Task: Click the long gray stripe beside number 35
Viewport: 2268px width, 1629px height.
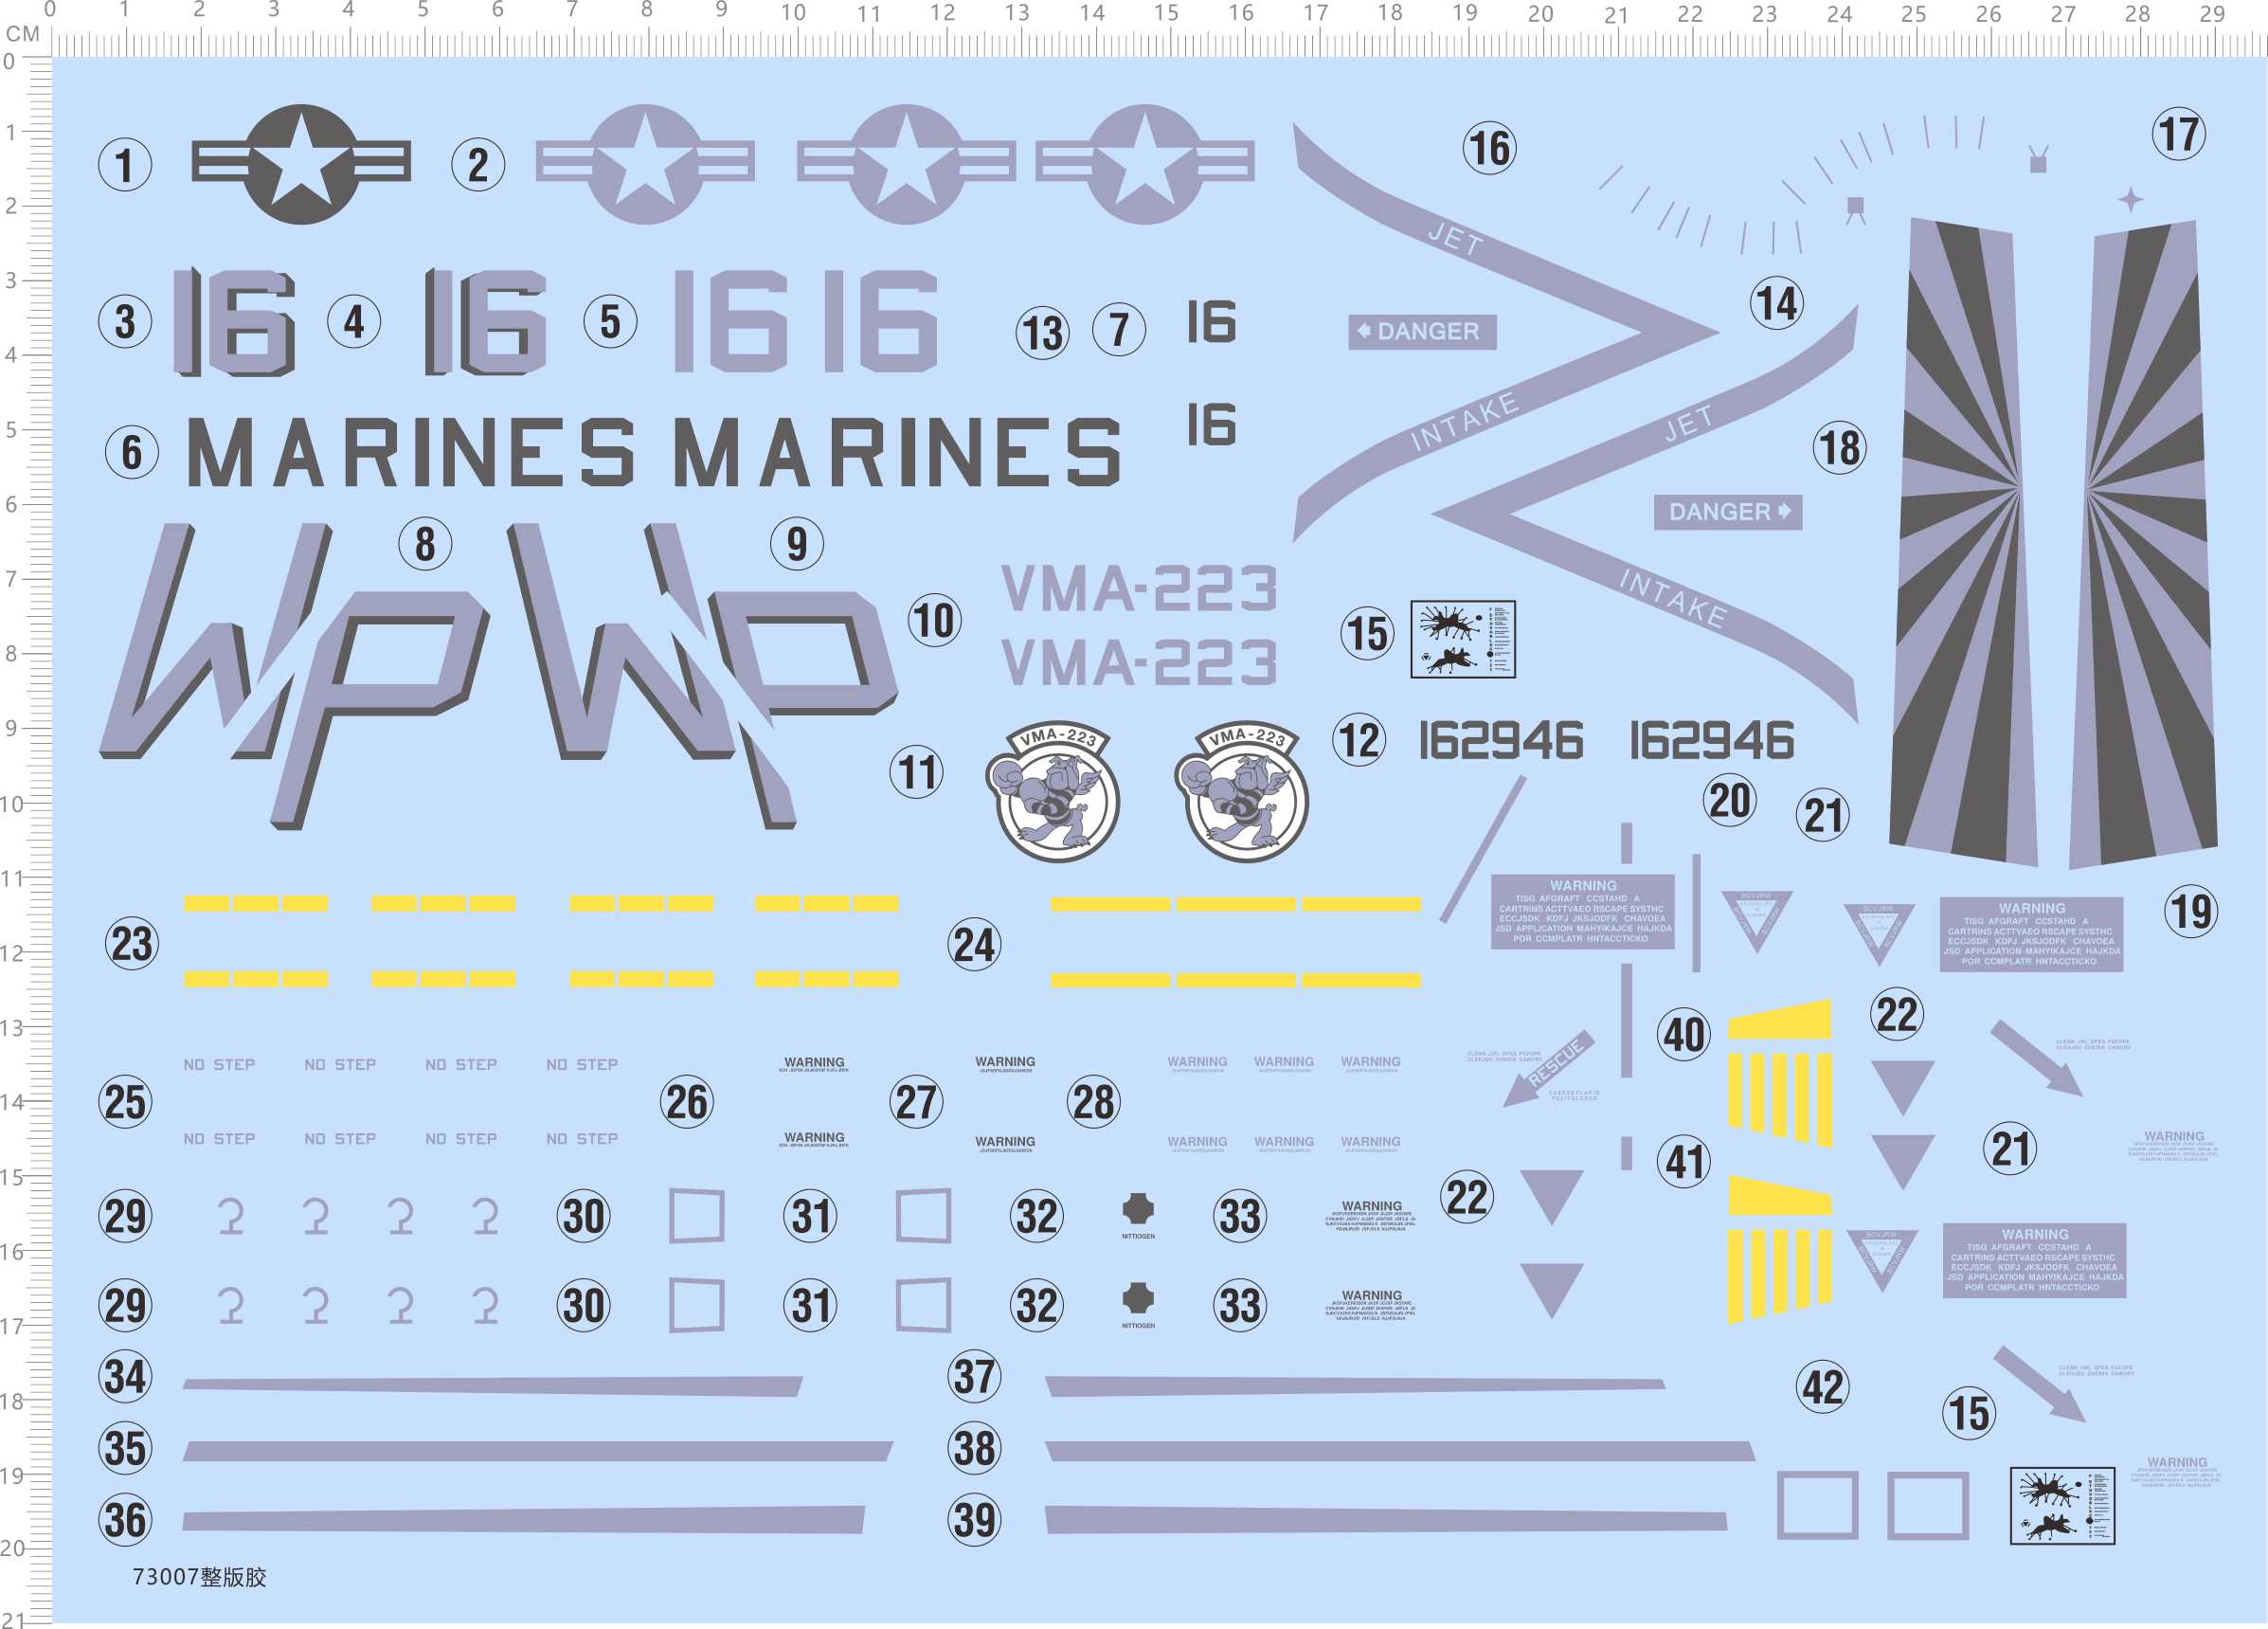Action: 537,1451
